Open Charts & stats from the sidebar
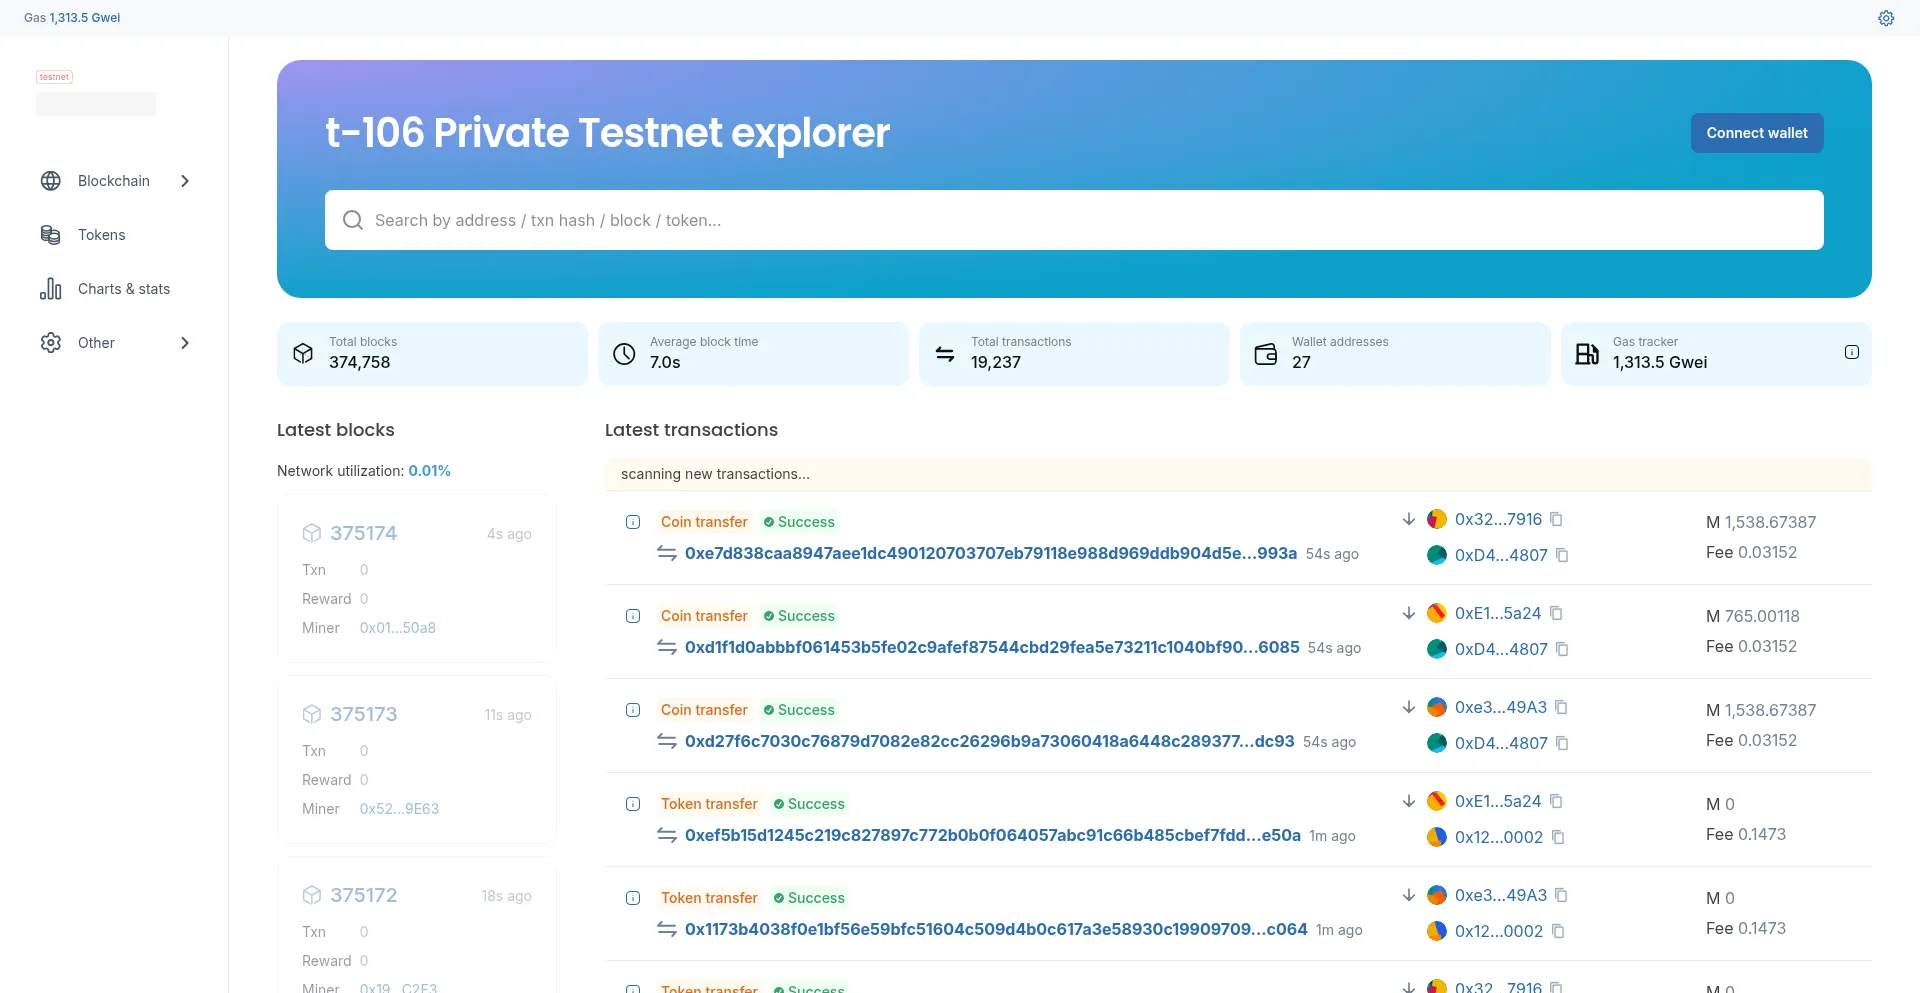 [123, 289]
